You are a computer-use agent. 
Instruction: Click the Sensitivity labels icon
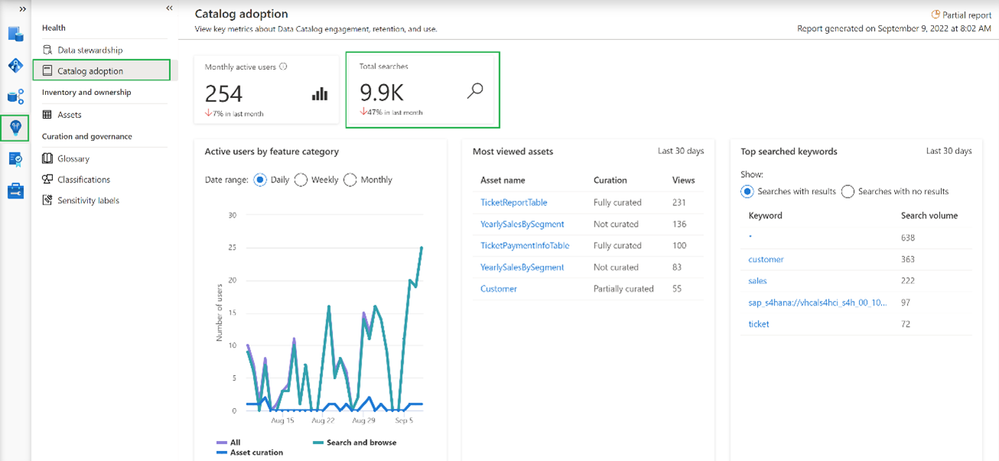(47, 200)
